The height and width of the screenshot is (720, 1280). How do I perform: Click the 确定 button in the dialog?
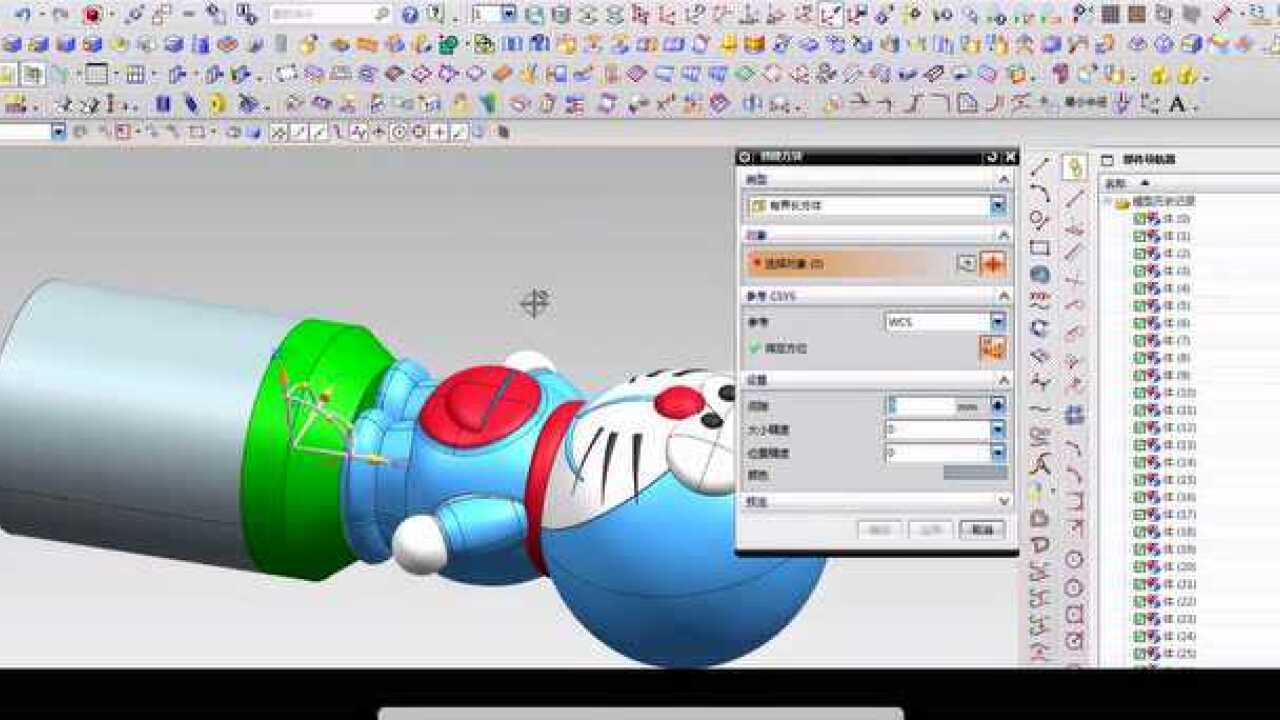point(879,530)
